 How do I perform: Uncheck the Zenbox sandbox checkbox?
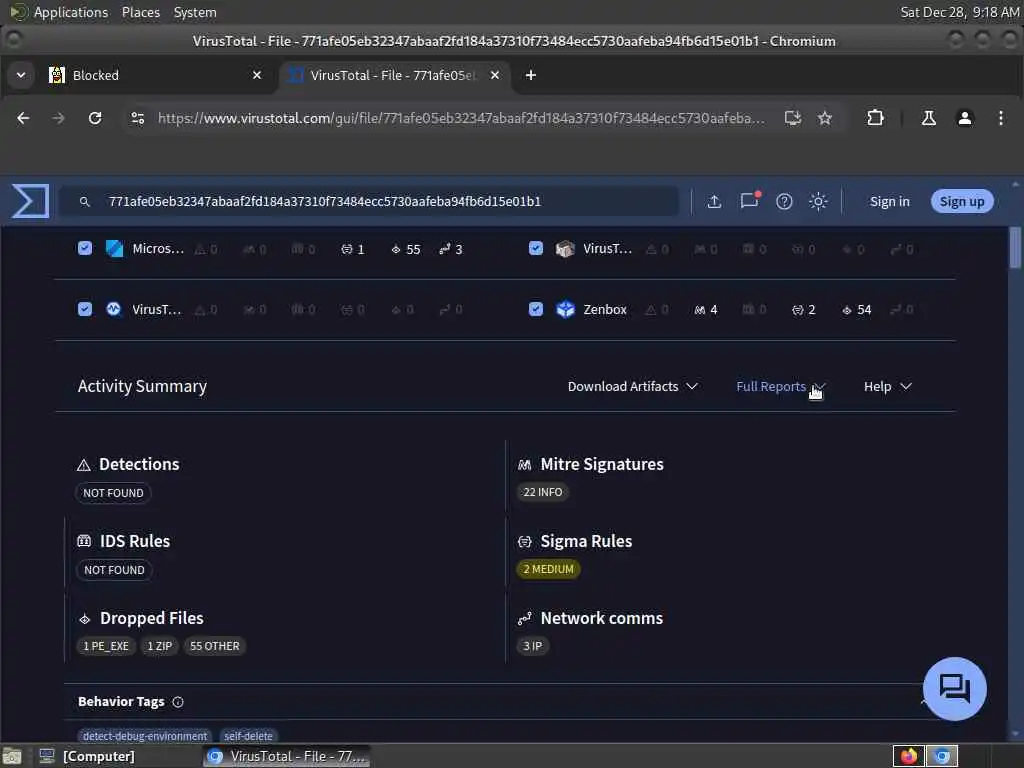point(536,308)
